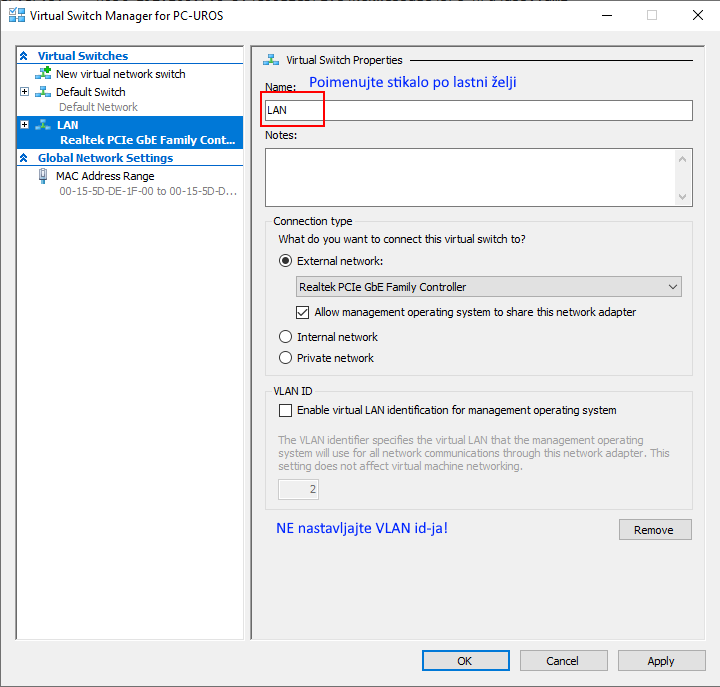Click the New virtual network switch icon
Viewport: 720px width, 687px height.
pos(43,73)
